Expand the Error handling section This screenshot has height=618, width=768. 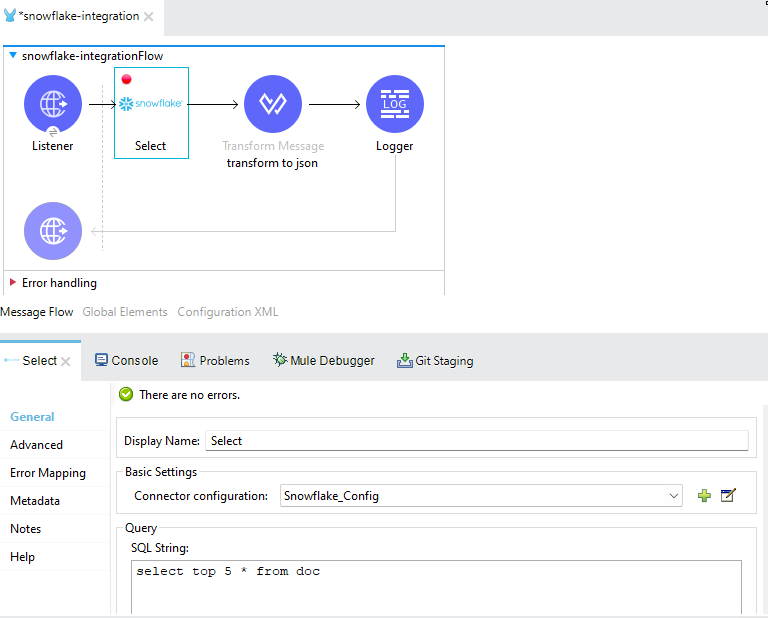click(13, 283)
